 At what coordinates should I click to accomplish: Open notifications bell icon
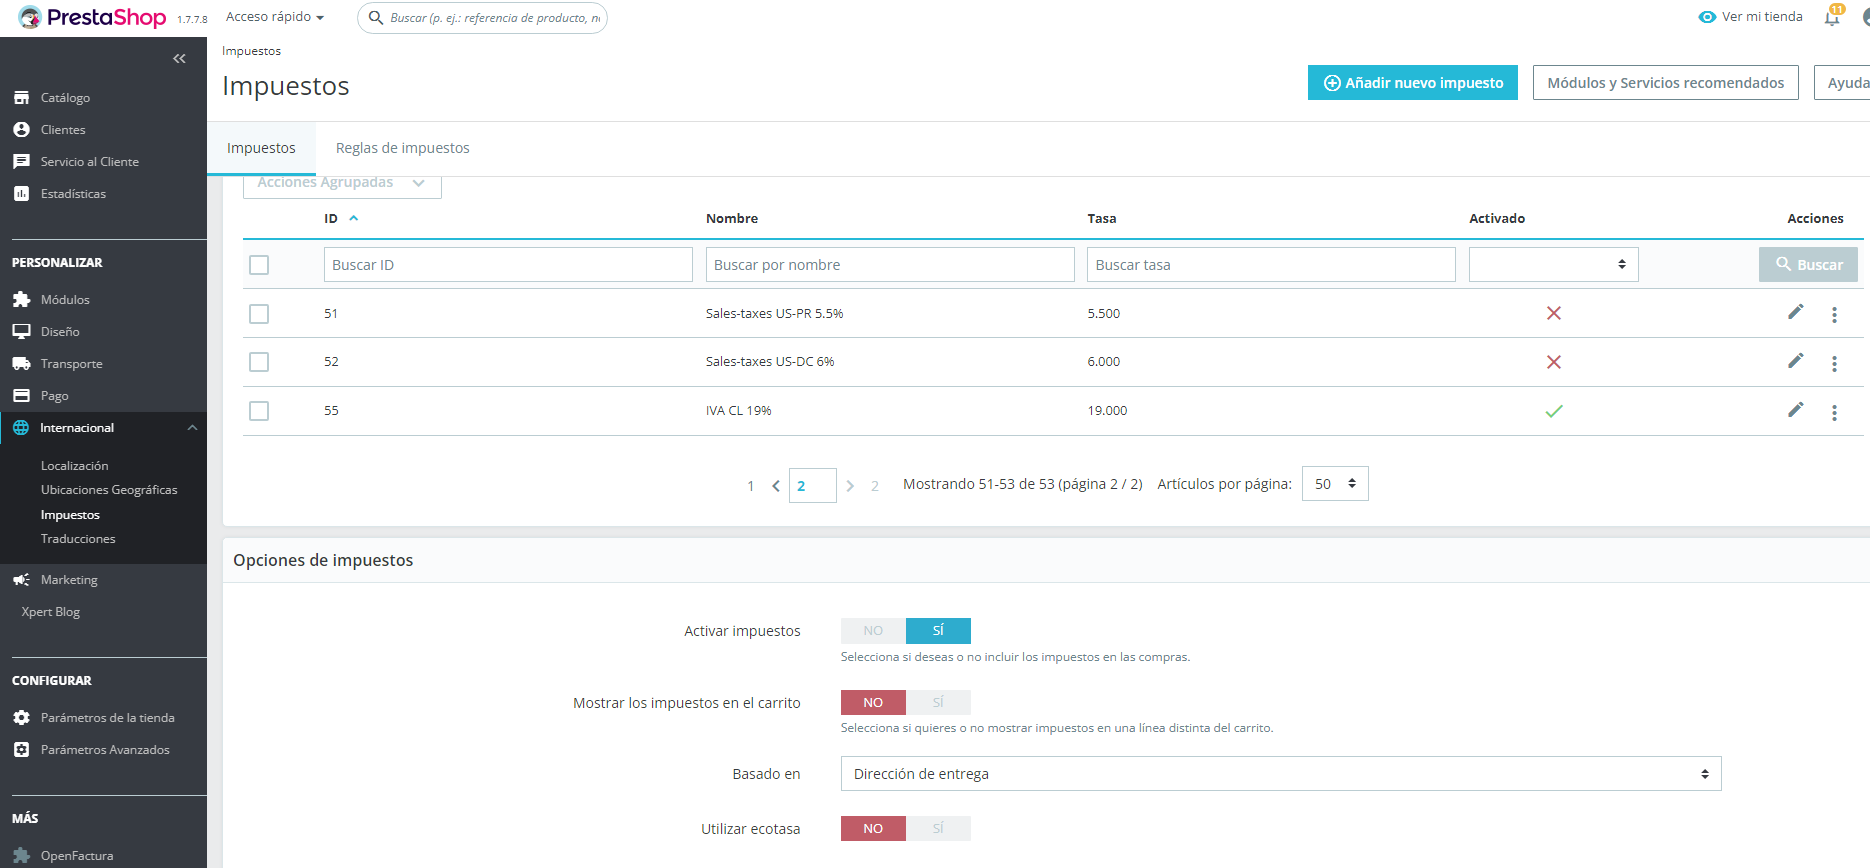pos(1832,17)
